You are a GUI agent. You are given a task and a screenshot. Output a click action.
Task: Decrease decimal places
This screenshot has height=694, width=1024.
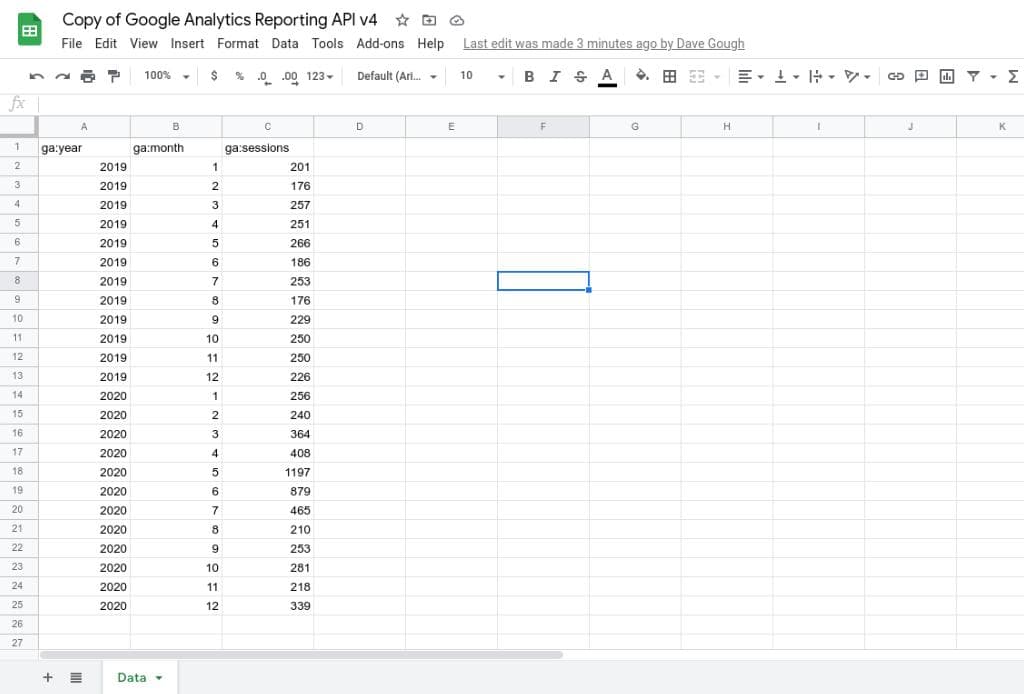point(264,76)
